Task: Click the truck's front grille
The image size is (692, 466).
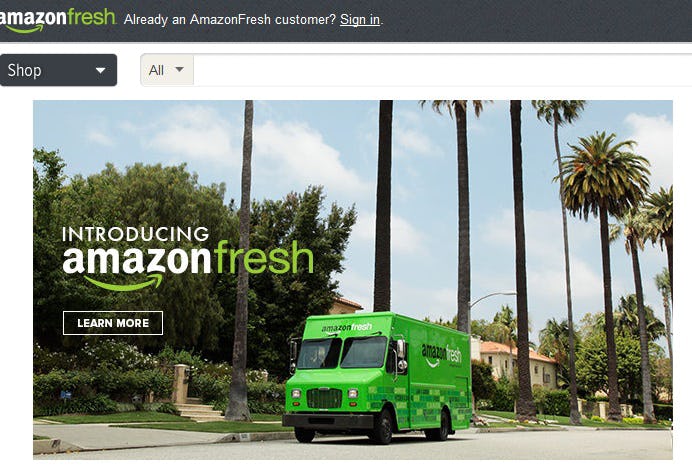Action: pyautogui.click(x=324, y=398)
